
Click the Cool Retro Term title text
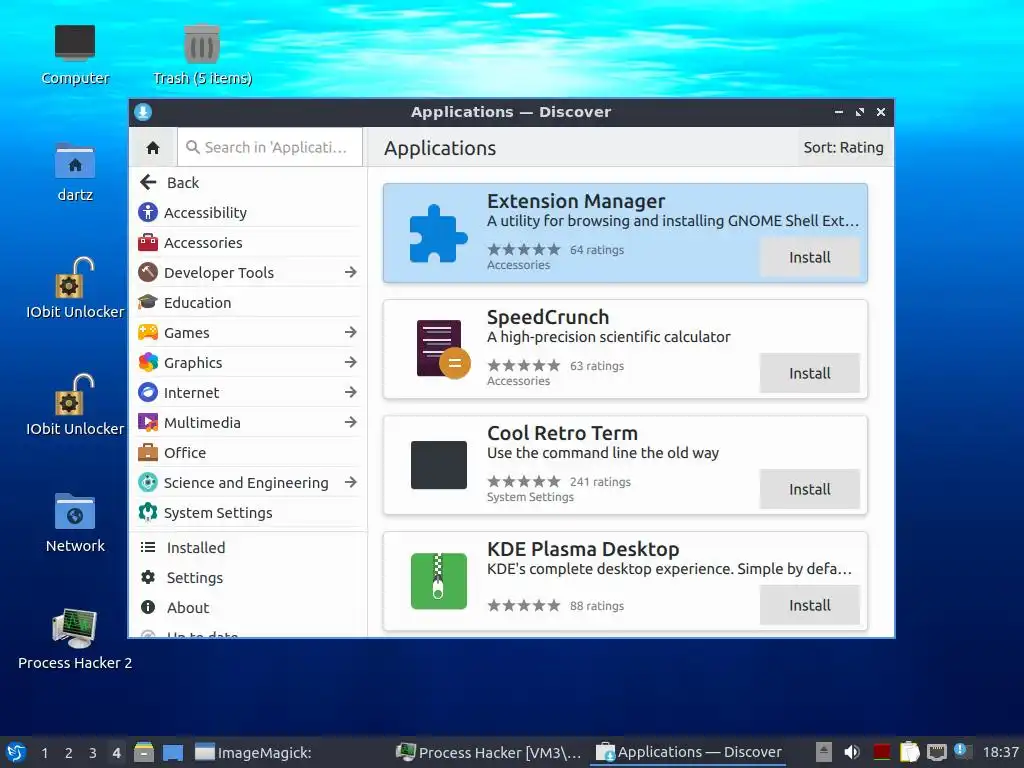562,433
